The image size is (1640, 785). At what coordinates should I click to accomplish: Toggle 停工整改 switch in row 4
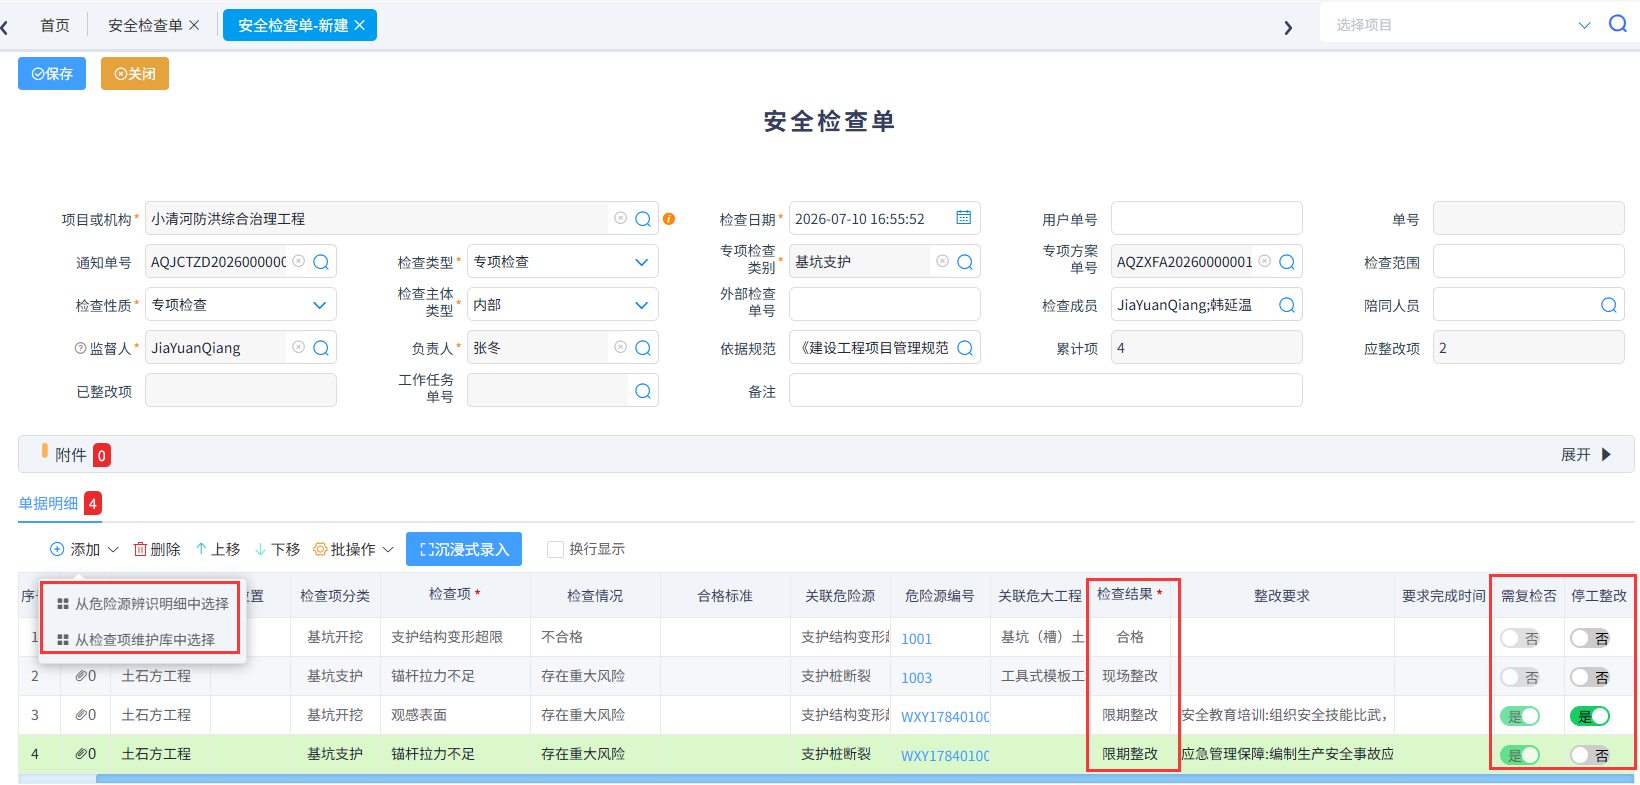point(1590,755)
